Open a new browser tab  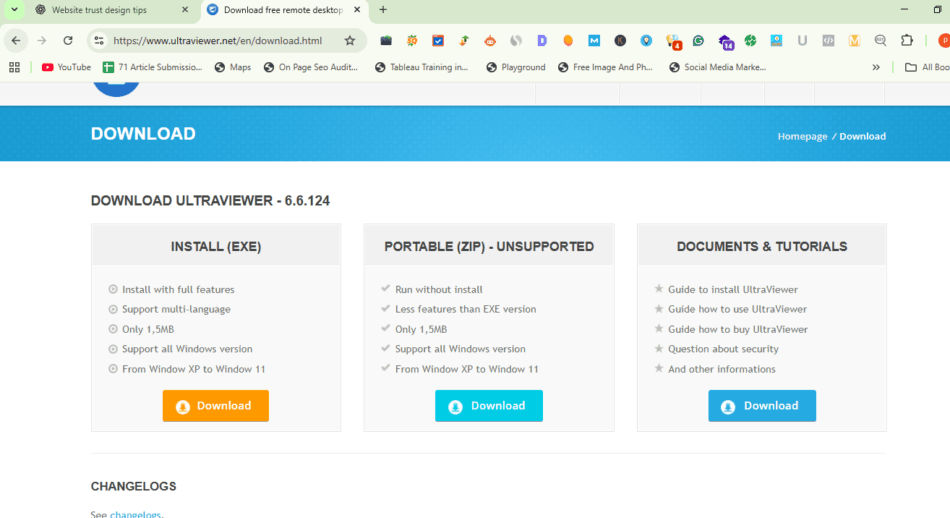pos(383,10)
